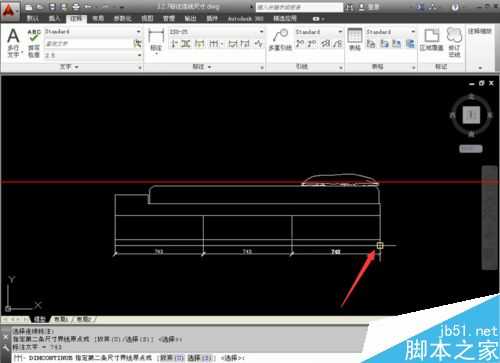This screenshot has height=363, width=500.
Task: Click the ViewCube WCS dropdown below compass
Action: pos(471,149)
